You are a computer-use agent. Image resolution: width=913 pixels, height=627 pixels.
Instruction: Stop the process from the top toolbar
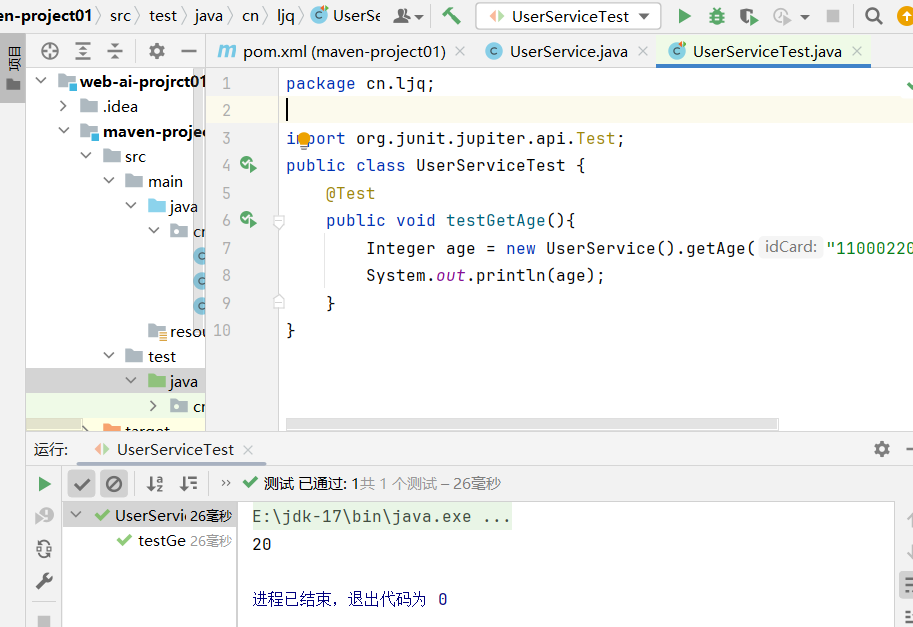[833, 16]
